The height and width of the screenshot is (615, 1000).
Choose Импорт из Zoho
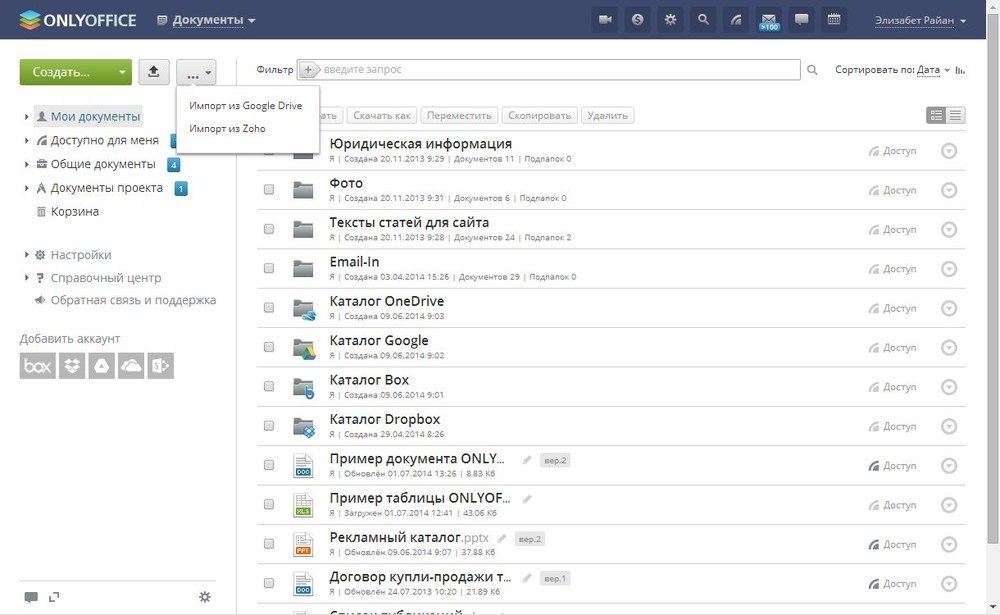[228, 129]
